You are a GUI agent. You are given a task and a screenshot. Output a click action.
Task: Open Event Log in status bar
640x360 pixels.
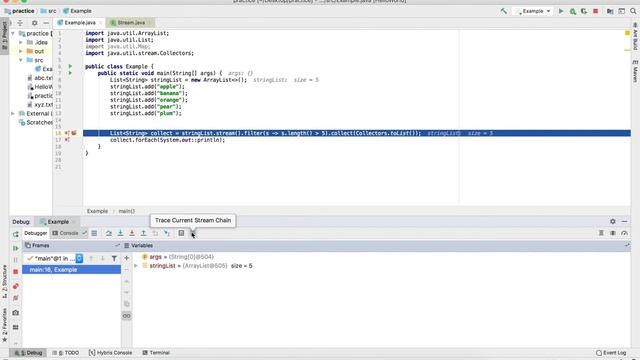611,353
